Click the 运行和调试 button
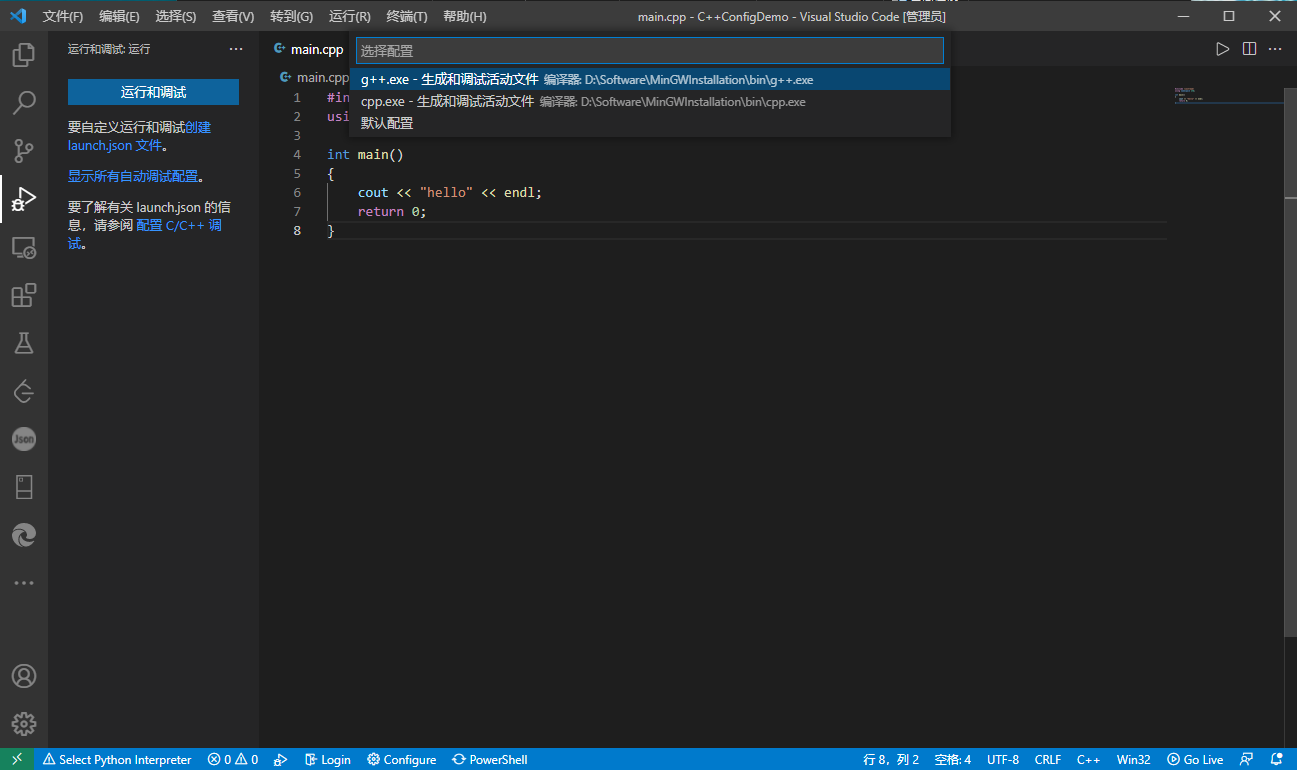The width and height of the screenshot is (1297, 770). [x=153, y=92]
